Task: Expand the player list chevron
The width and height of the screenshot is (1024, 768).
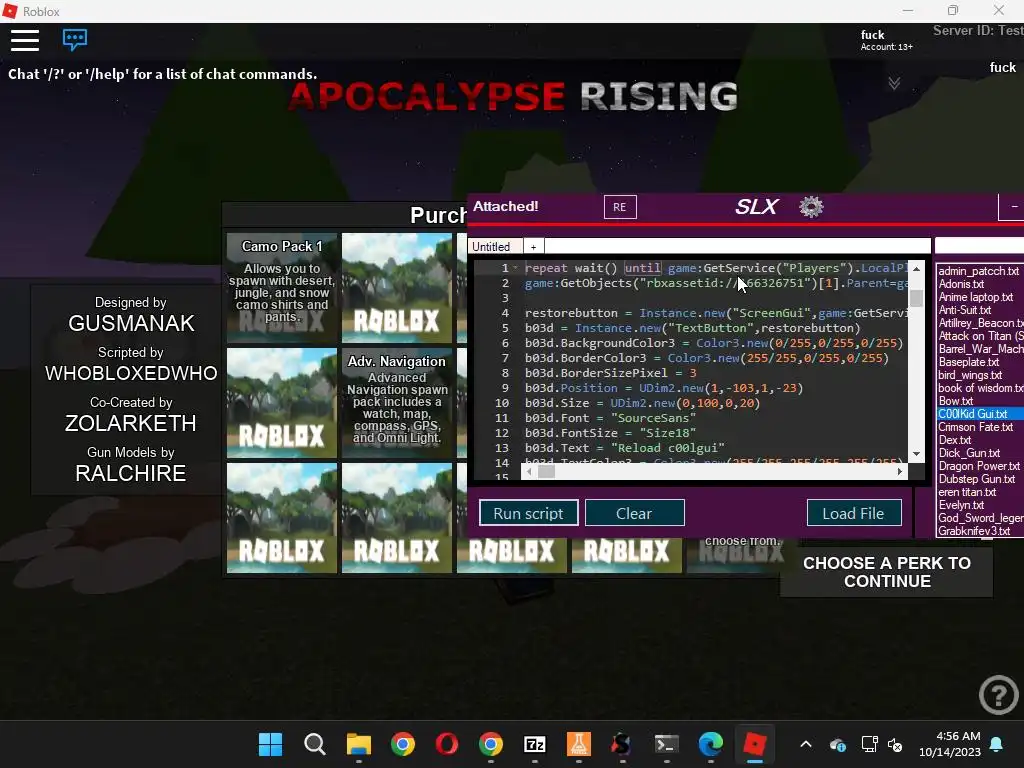Action: [x=894, y=83]
